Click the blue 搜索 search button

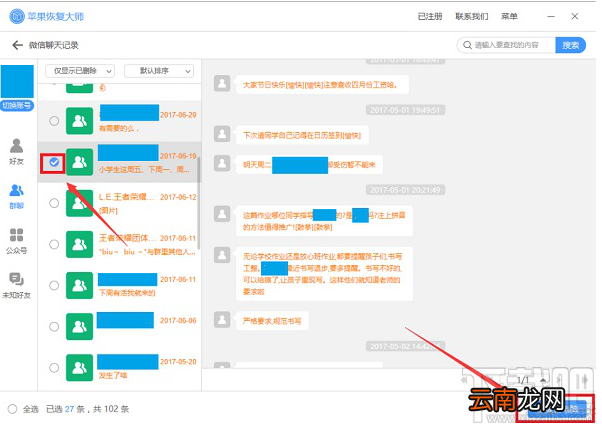[x=571, y=45]
